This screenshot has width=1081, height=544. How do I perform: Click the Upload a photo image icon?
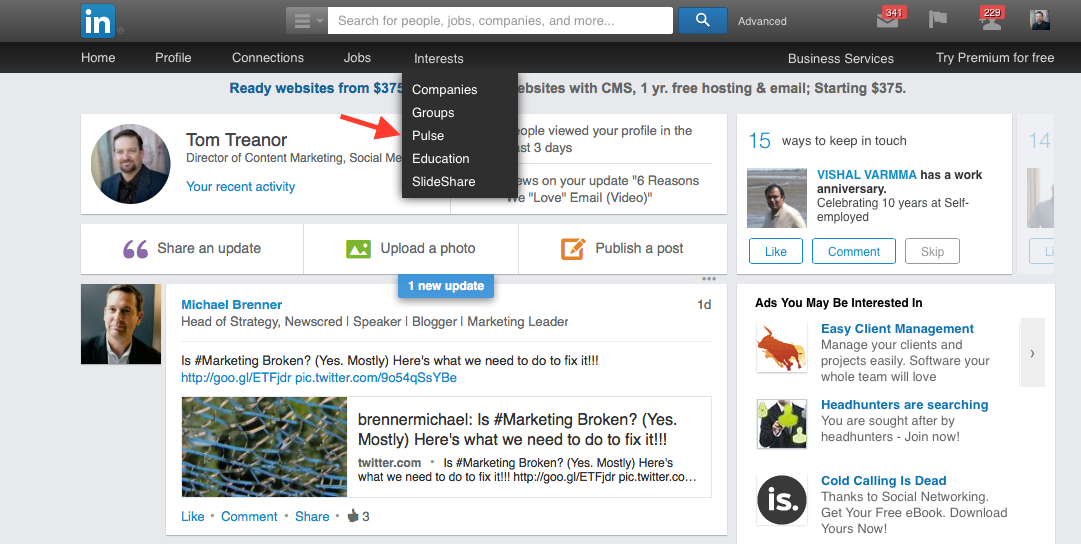coord(358,249)
